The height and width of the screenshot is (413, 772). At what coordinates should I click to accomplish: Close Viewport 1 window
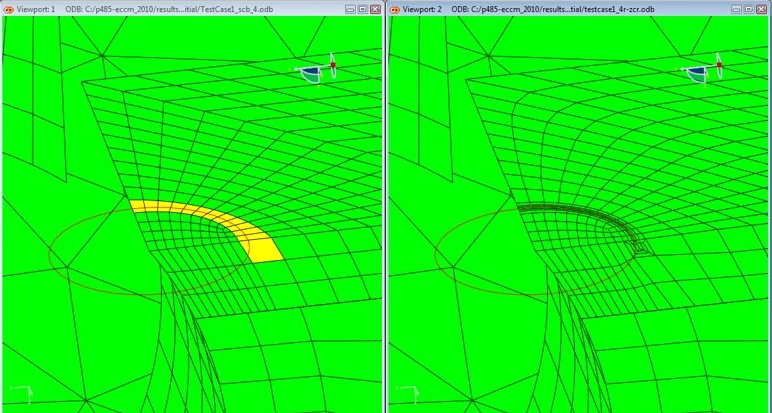tap(375, 8)
